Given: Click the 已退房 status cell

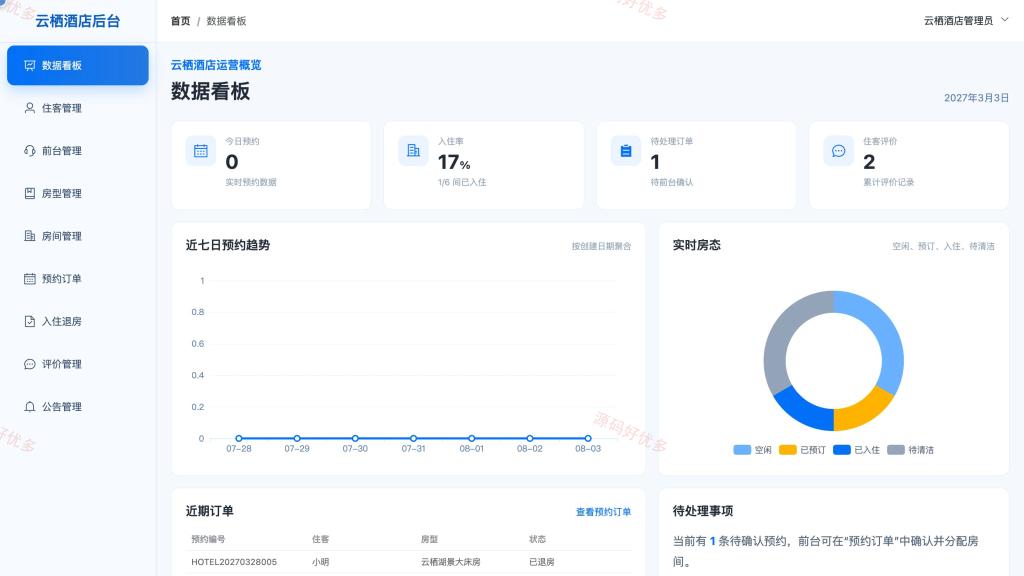Looking at the screenshot, I should [541, 562].
